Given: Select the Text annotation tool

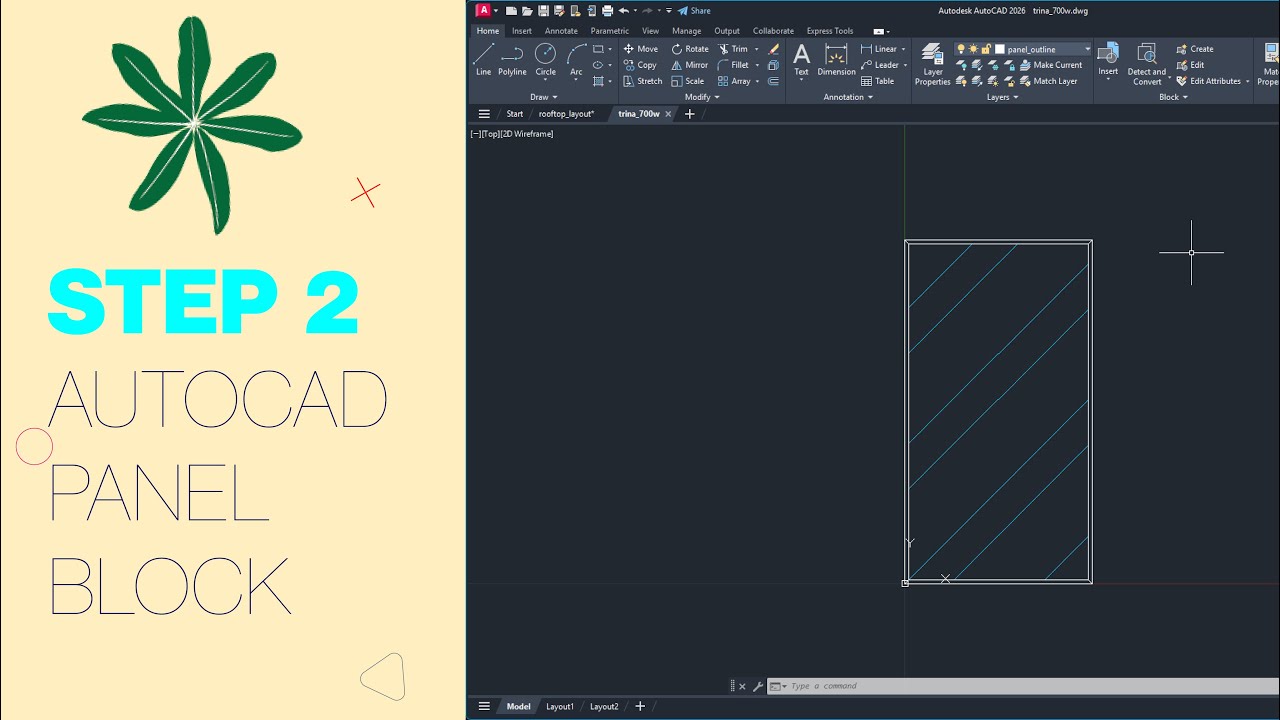Looking at the screenshot, I should [x=801, y=59].
